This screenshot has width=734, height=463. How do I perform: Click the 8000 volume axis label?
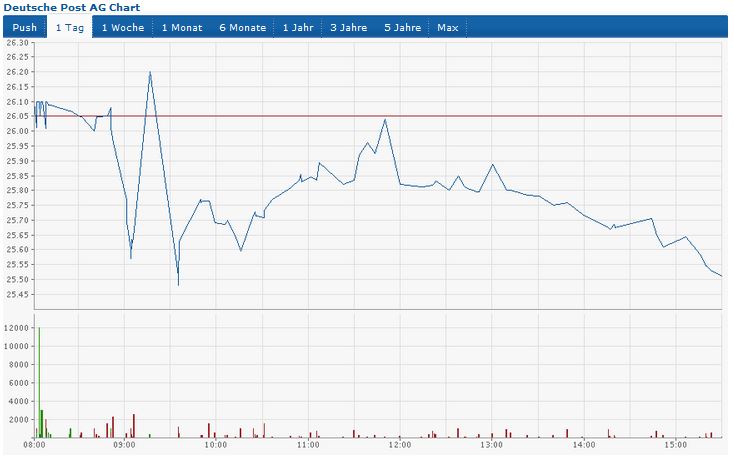coord(19,365)
